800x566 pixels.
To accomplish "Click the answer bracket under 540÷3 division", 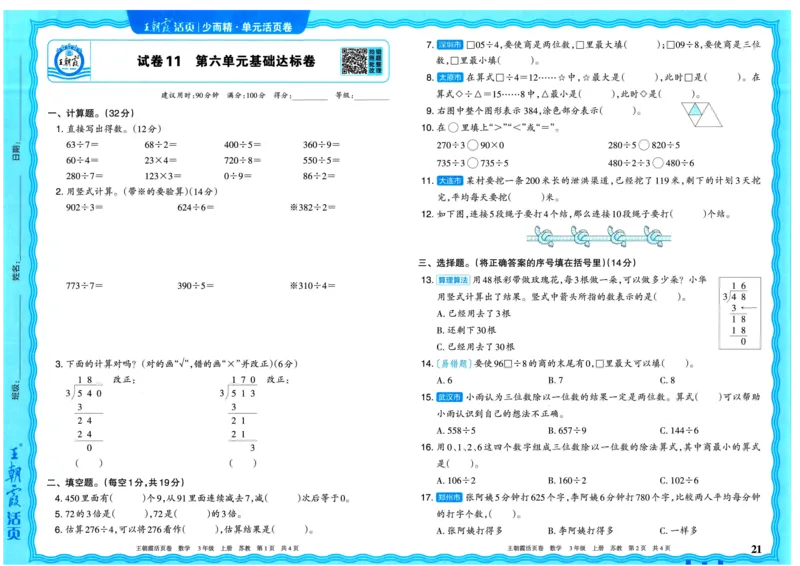I will [x=89, y=463].
